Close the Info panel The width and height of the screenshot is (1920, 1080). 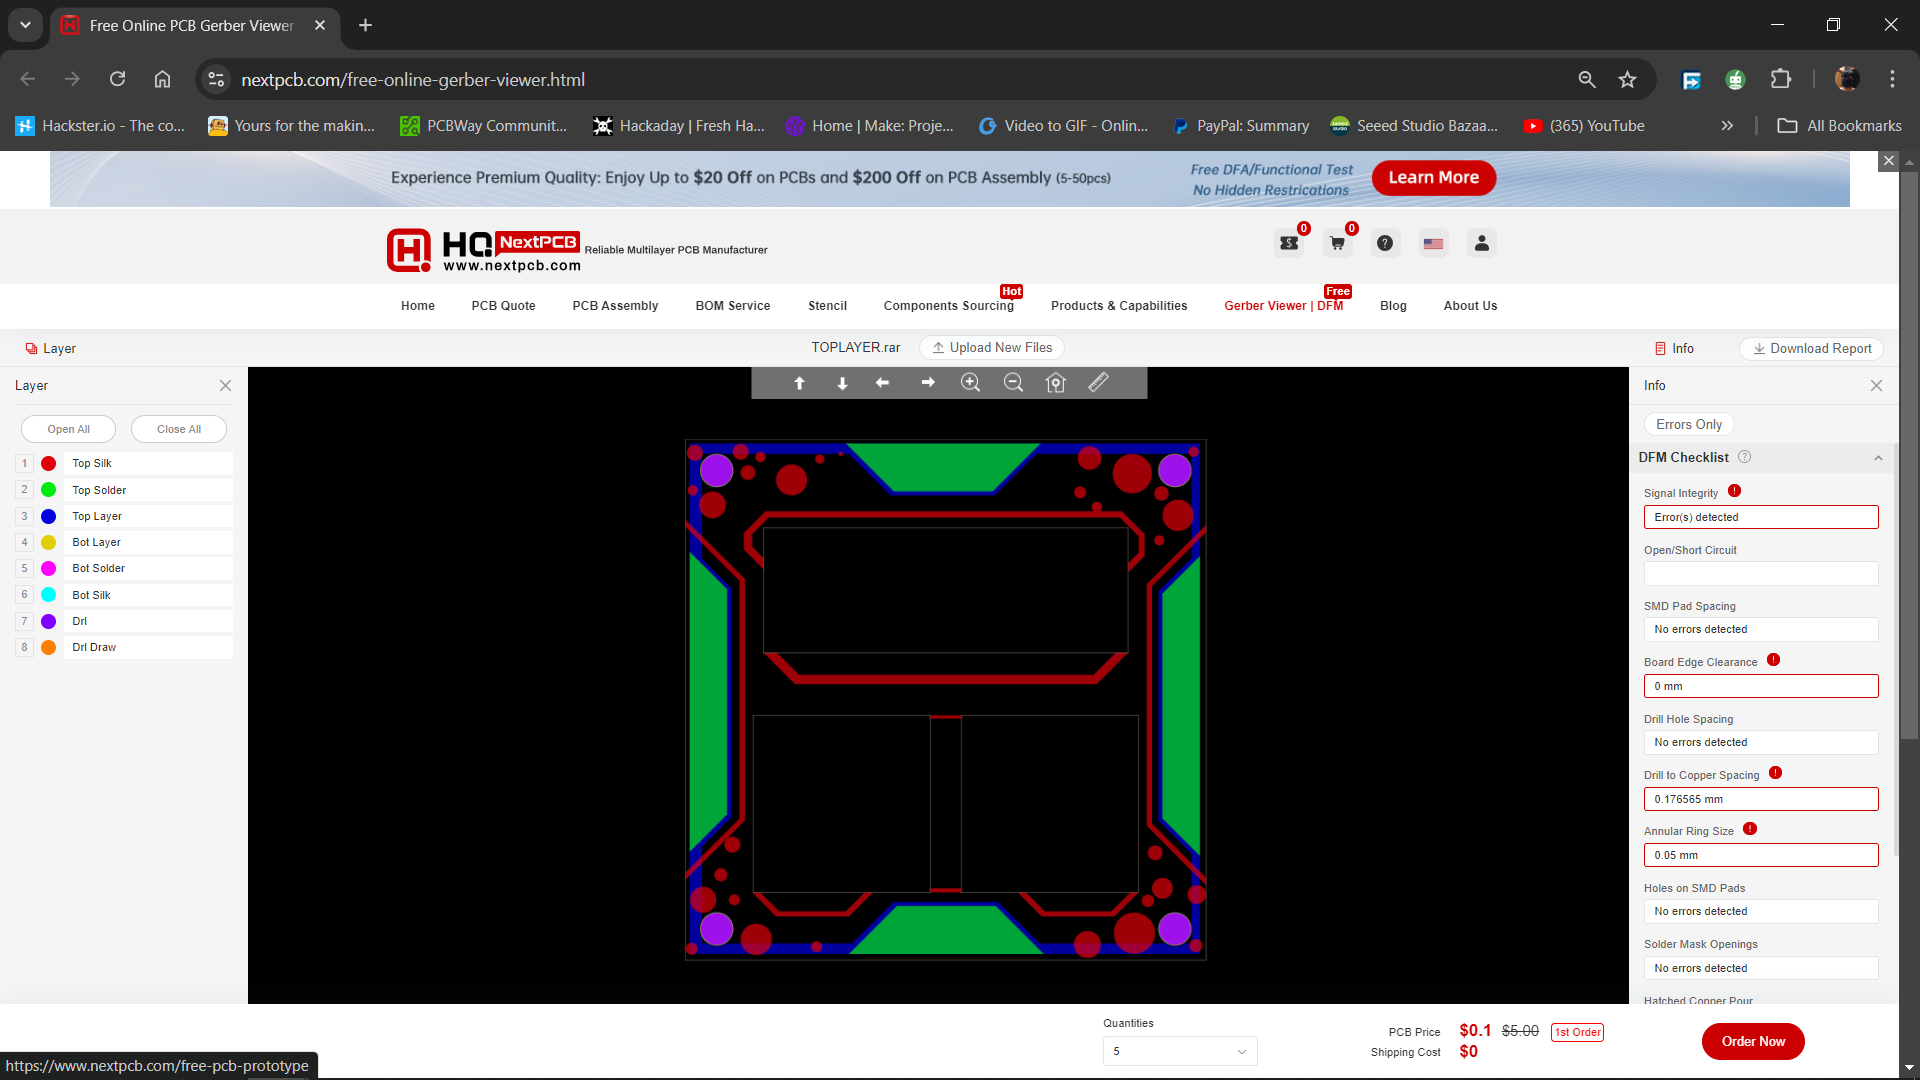[x=1876, y=386]
